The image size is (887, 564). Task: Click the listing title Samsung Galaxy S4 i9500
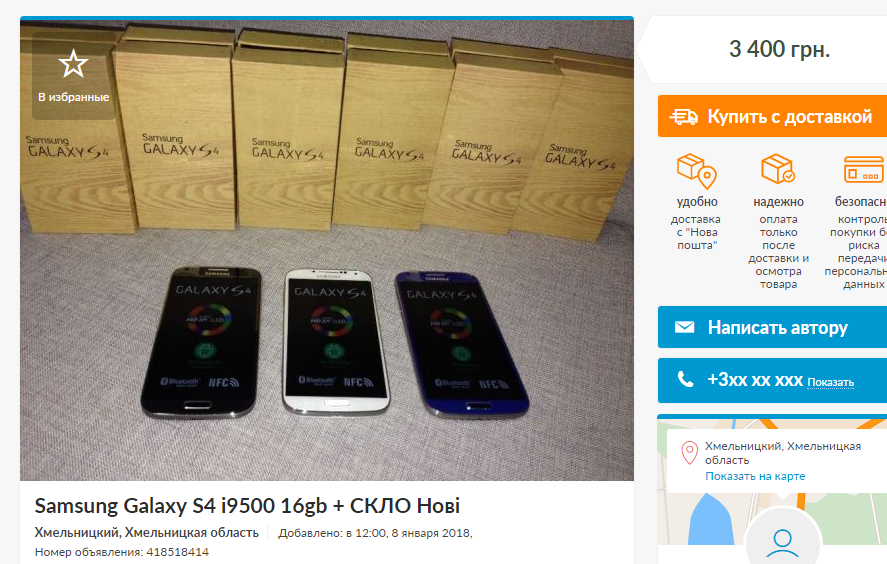[247, 505]
